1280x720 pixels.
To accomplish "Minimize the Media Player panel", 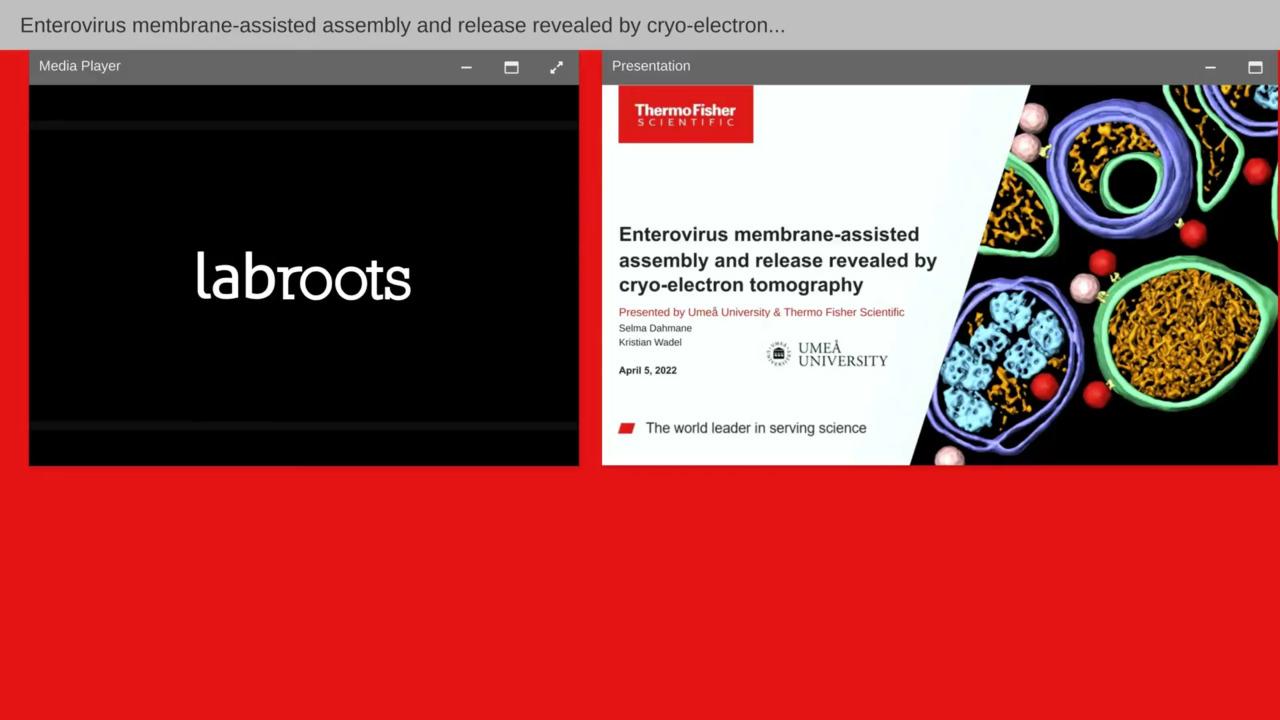I will pyautogui.click(x=466, y=67).
